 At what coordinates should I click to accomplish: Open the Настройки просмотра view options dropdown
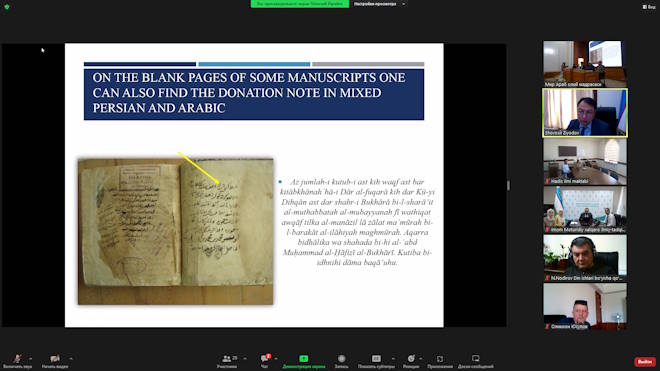380,4
